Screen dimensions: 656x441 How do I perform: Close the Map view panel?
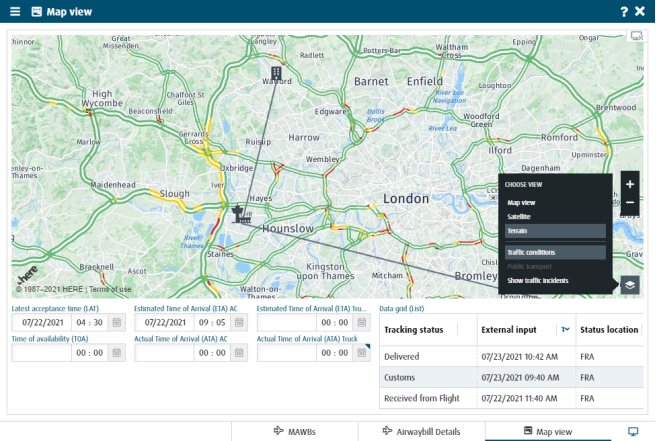pyautogui.click(x=640, y=11)
